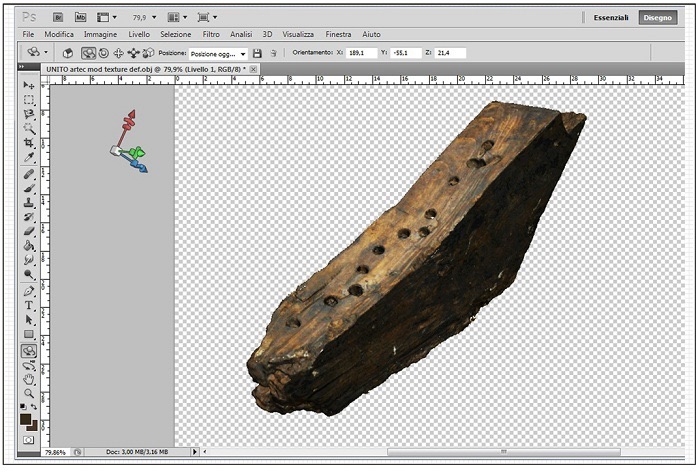Select the Eraser tool
Viewport: 700px width, 472px height.
29,231
